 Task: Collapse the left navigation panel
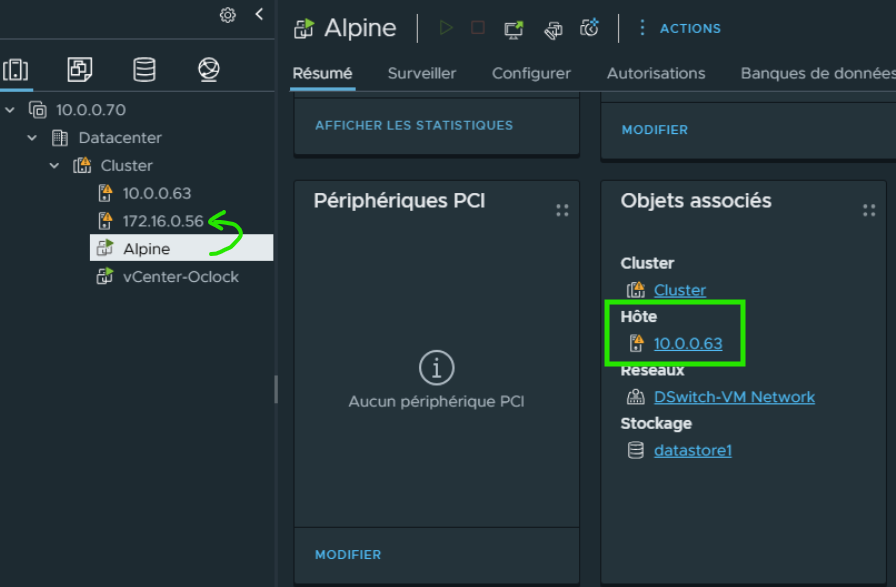point(259,14)
